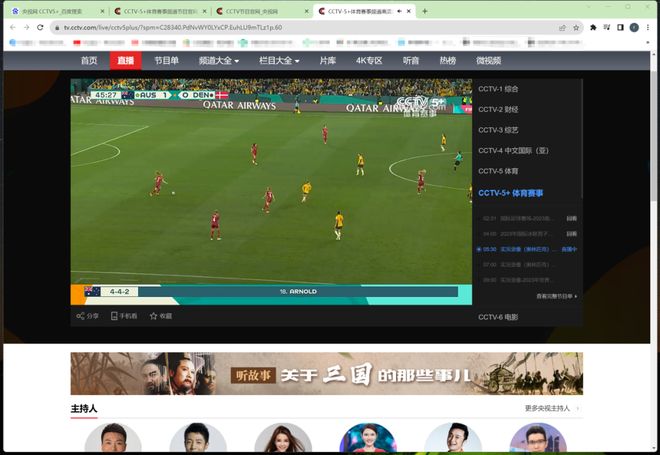Open 听音 in the navigation bar
The height and width of the screenshot is (455, 660).
(410, 61)
